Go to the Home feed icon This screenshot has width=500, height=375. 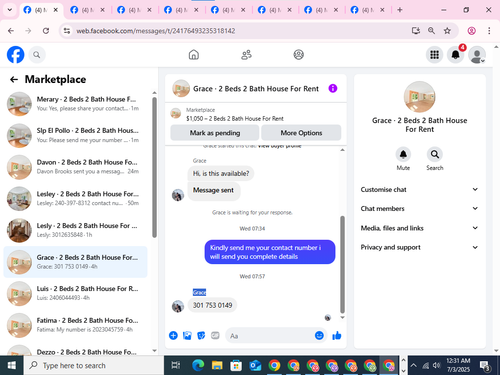click(194, 55)
